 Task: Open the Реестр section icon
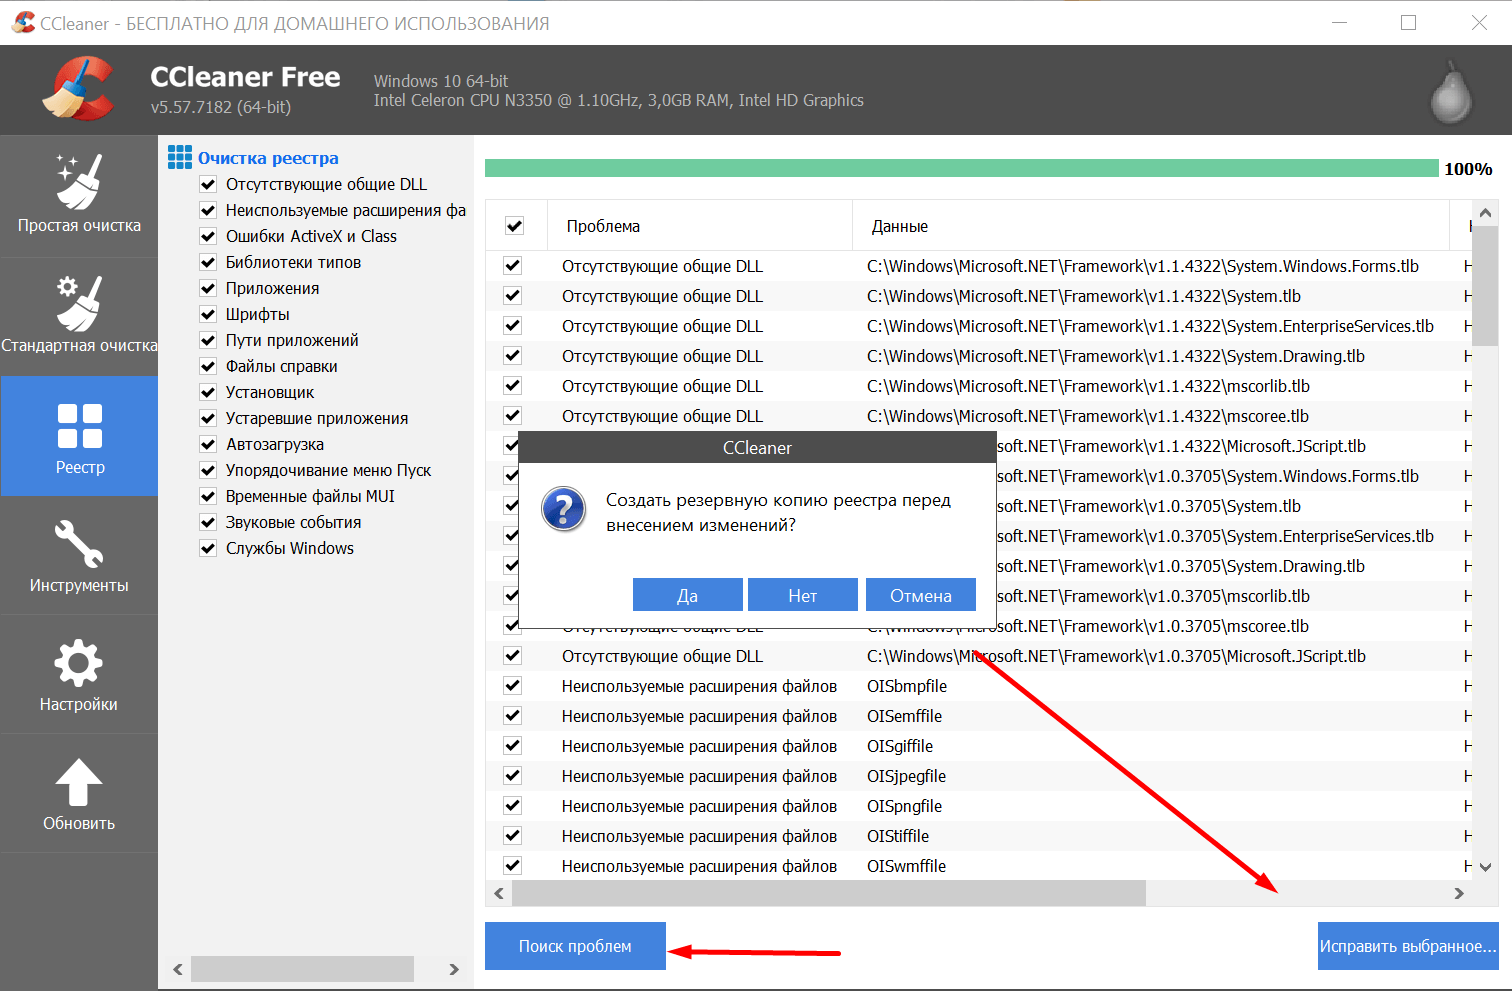(x=80, y=425)
